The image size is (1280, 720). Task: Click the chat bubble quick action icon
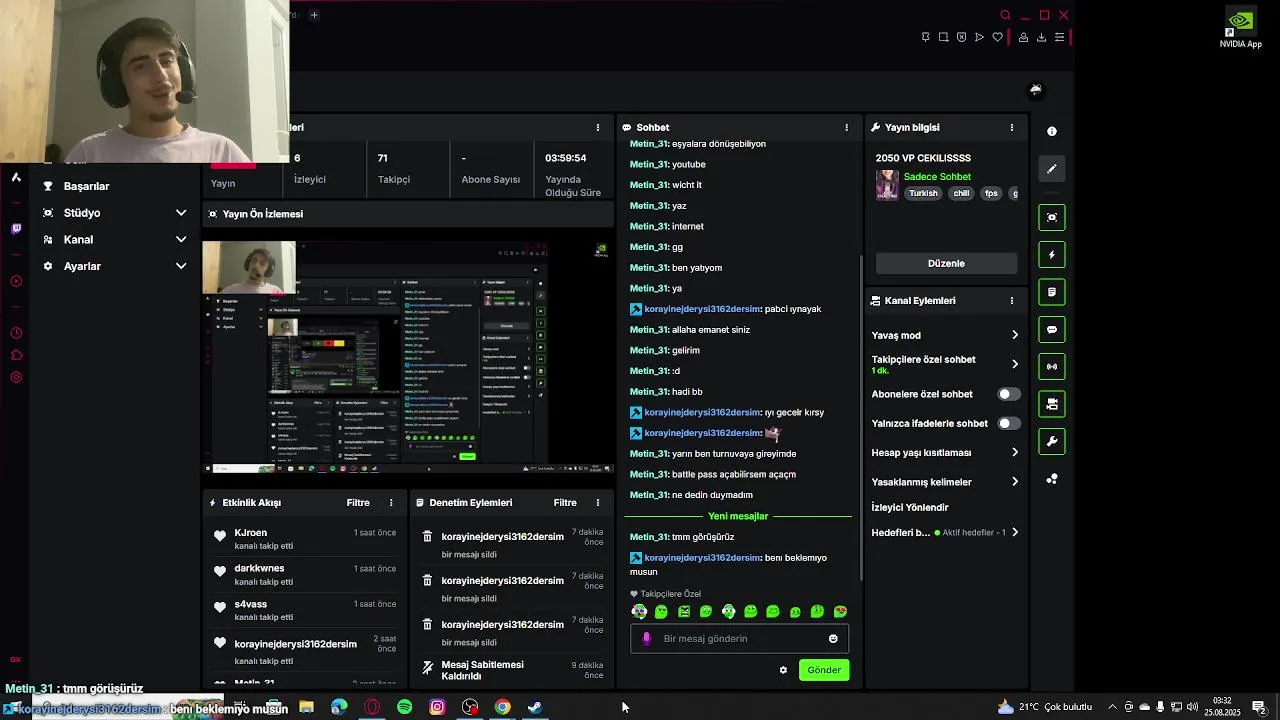click(1051, 329)
